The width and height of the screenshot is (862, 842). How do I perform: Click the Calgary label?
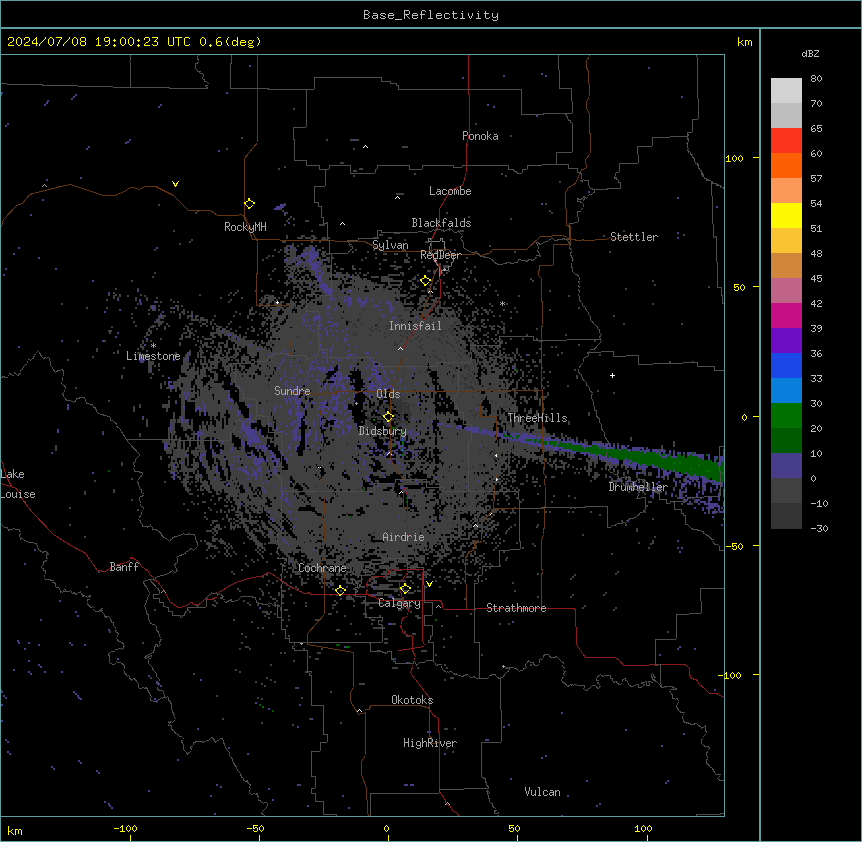pos(399,603)
